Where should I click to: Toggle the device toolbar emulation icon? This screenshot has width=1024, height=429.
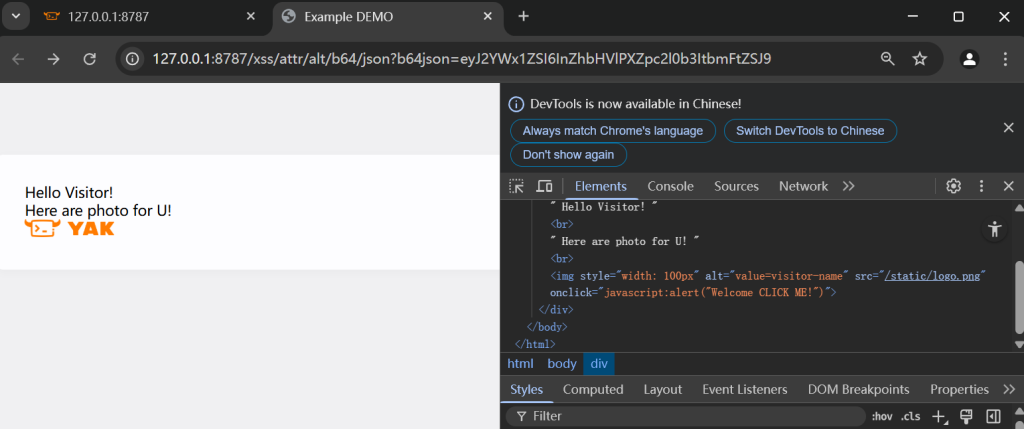coord(544,186)
